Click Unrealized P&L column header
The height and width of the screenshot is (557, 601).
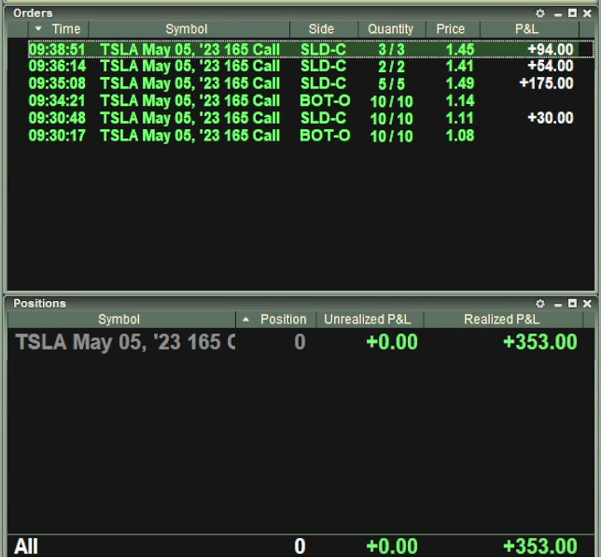pos(370,319)
